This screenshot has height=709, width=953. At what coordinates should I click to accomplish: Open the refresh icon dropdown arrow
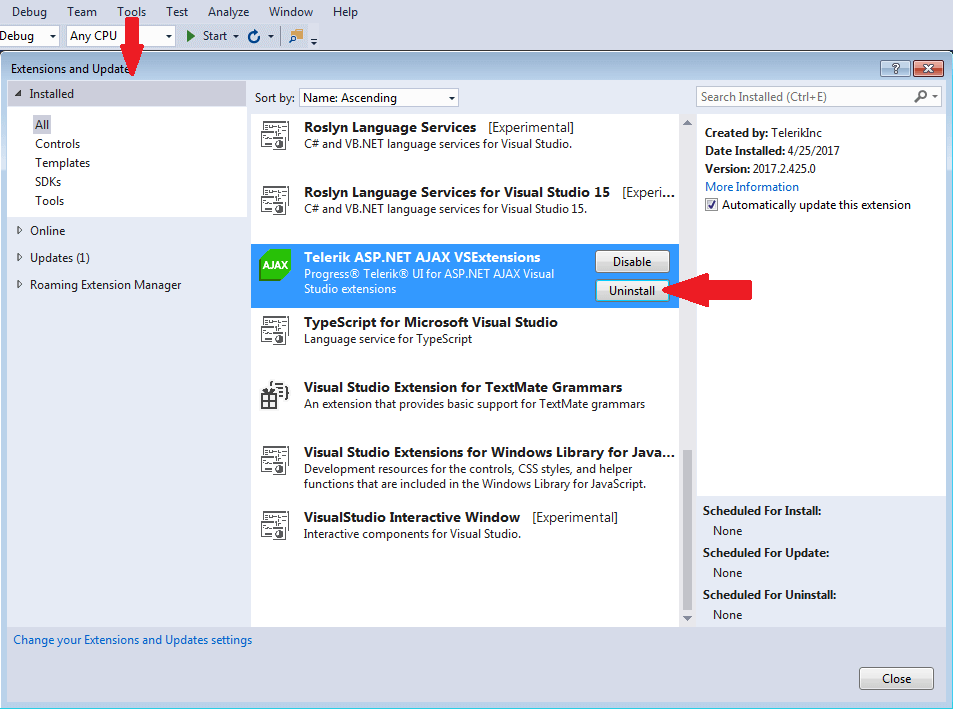(270, 36)
